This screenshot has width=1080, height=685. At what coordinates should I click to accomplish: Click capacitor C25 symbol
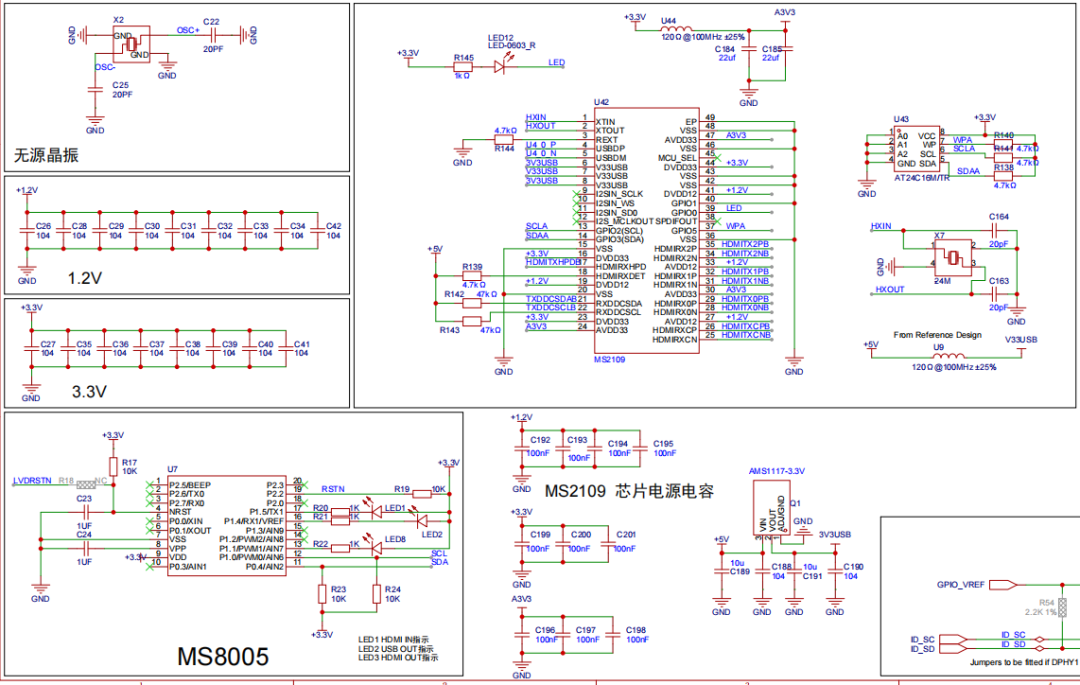95,88
